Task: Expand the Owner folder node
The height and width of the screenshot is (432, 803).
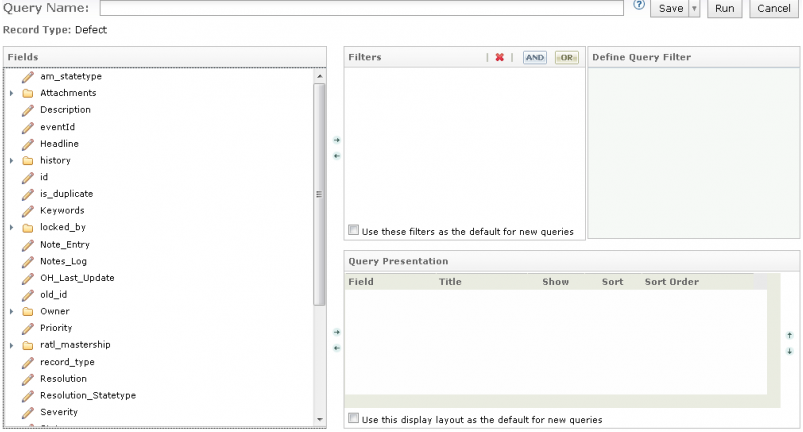Action: click(x=12, y=311)
